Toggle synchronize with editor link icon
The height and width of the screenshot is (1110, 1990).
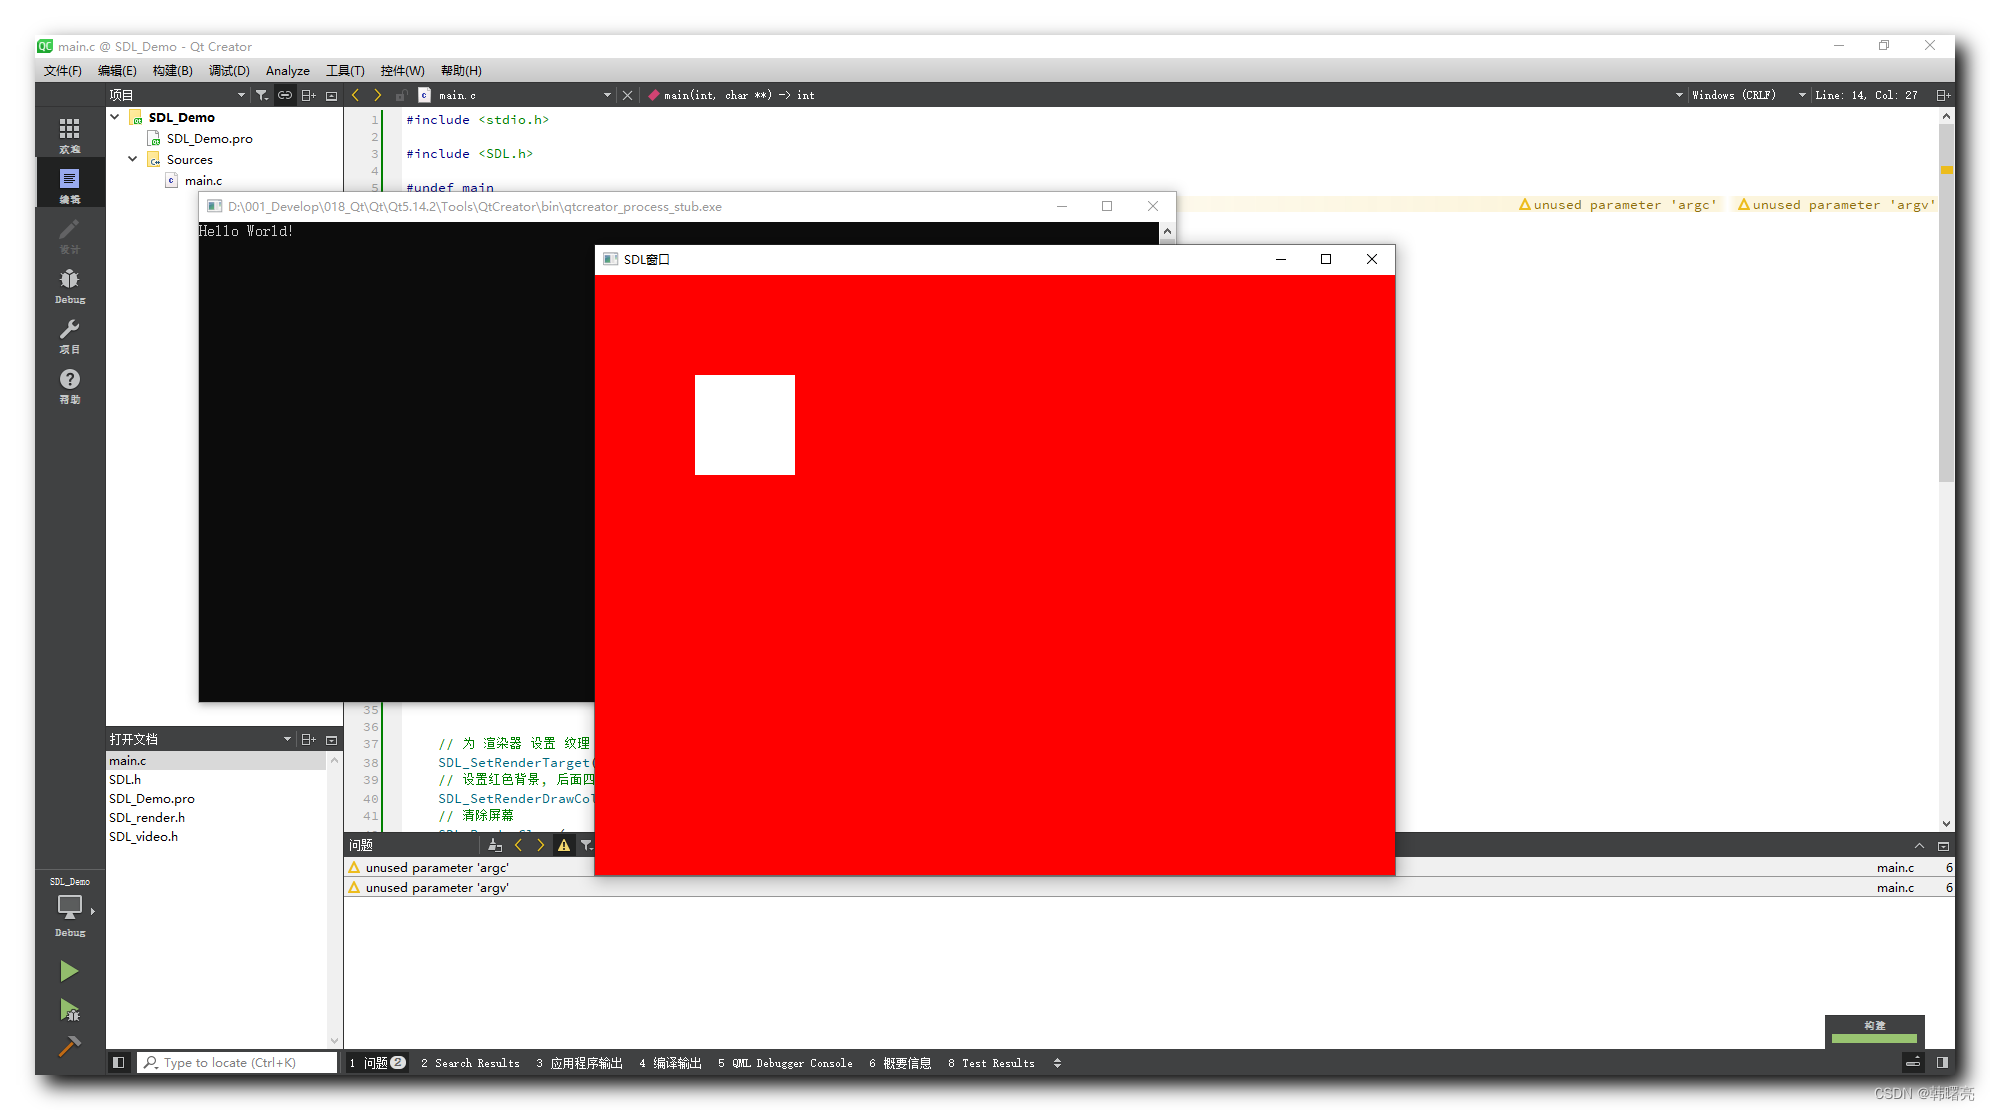[x=285, y=95]
